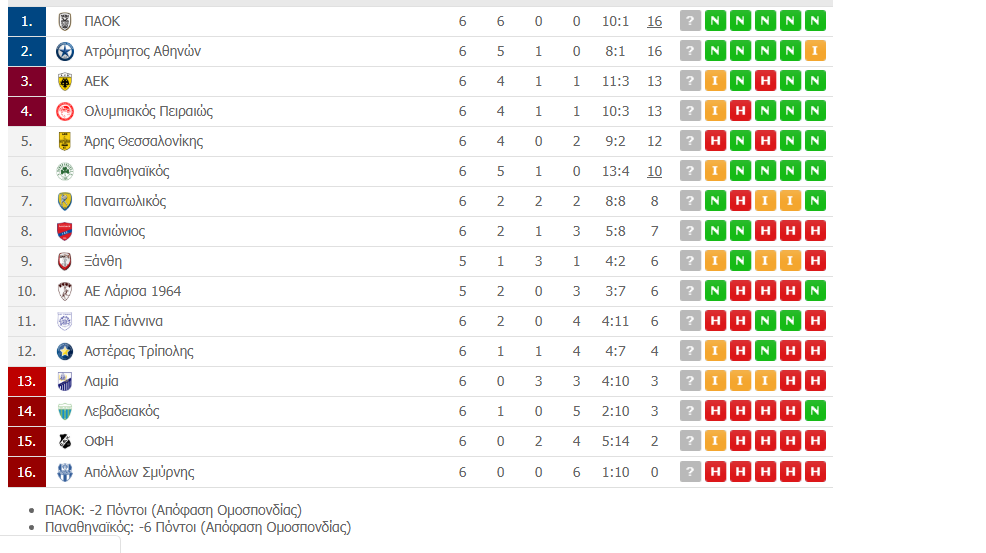
Task: Click Παναθηναϊκός's underlined 10 points value
Action: click(654, 171)
